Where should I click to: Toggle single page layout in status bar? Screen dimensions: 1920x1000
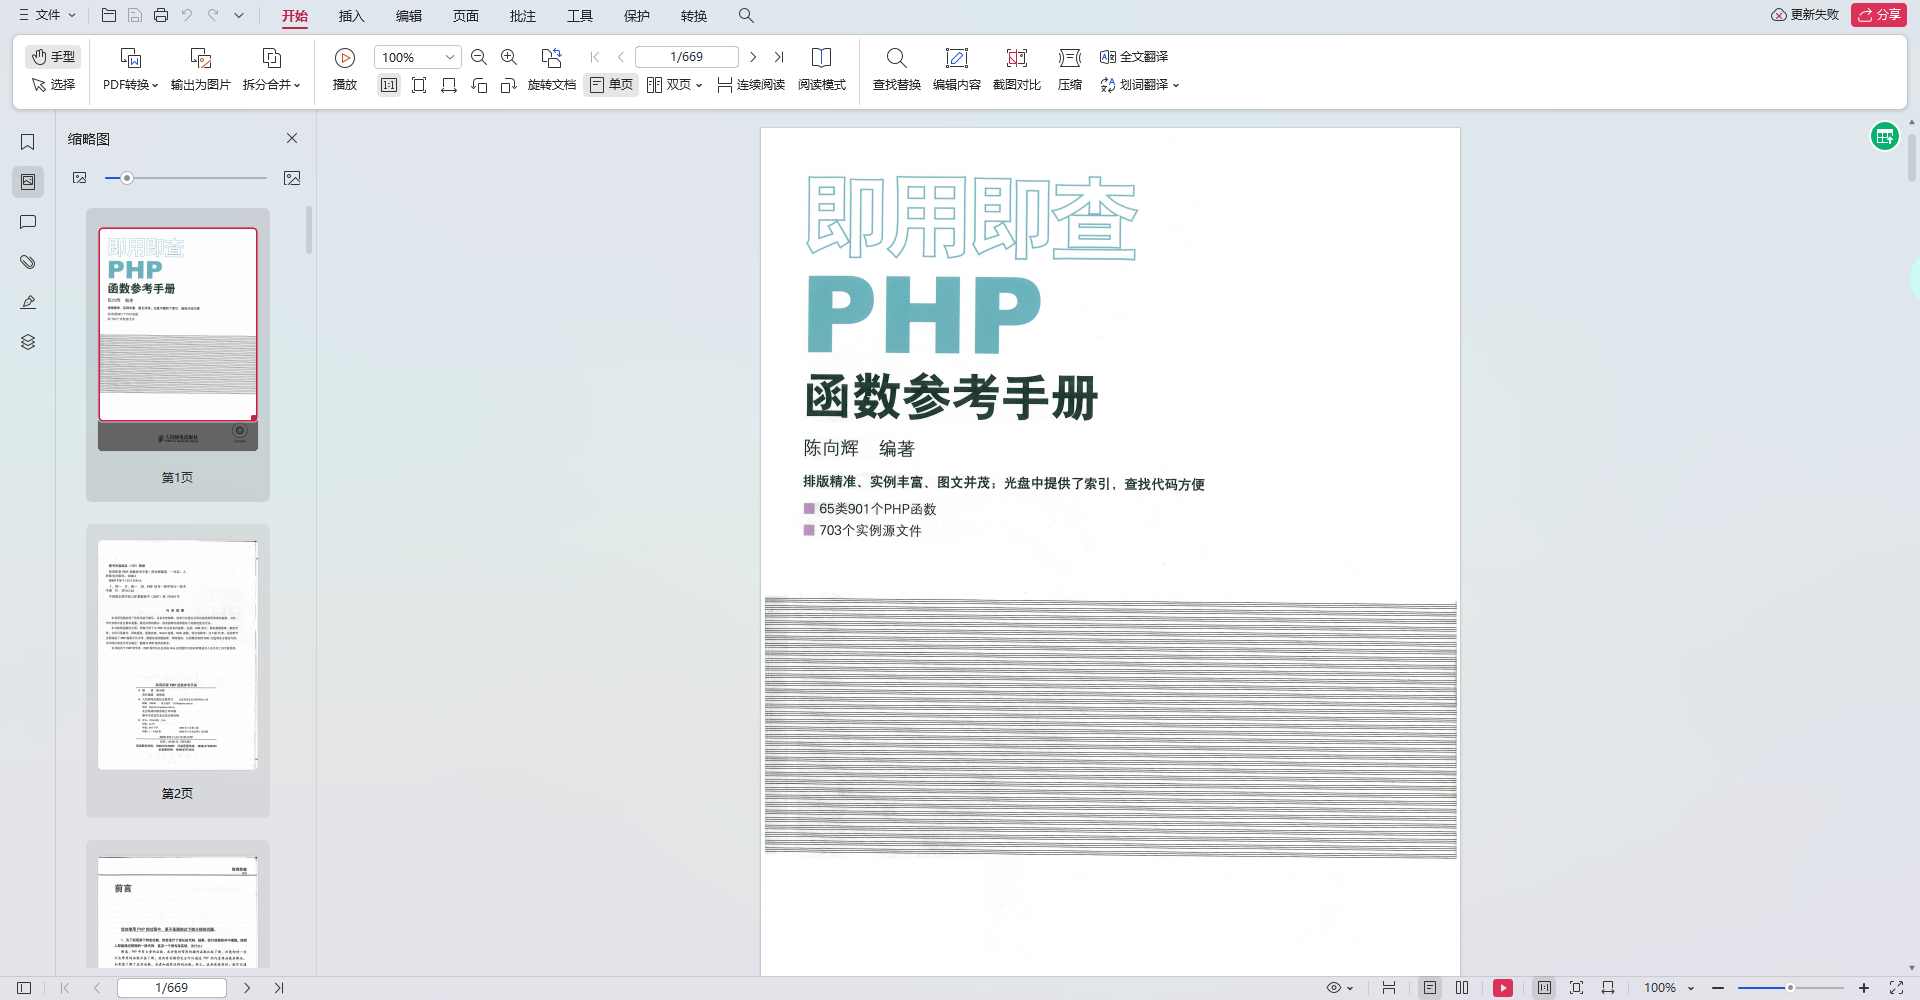1430,988
